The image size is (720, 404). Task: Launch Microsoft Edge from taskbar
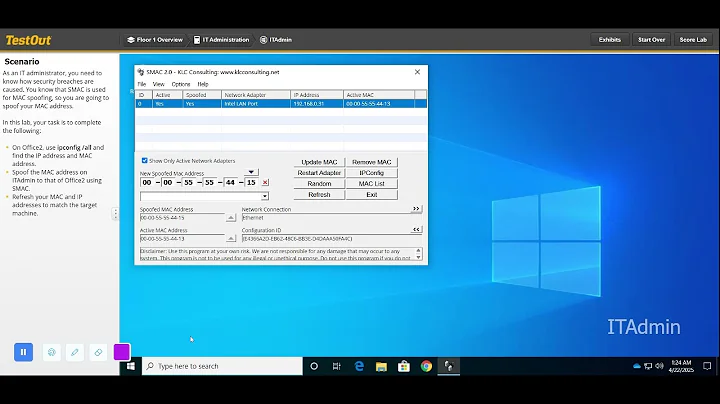click(359, 366)
